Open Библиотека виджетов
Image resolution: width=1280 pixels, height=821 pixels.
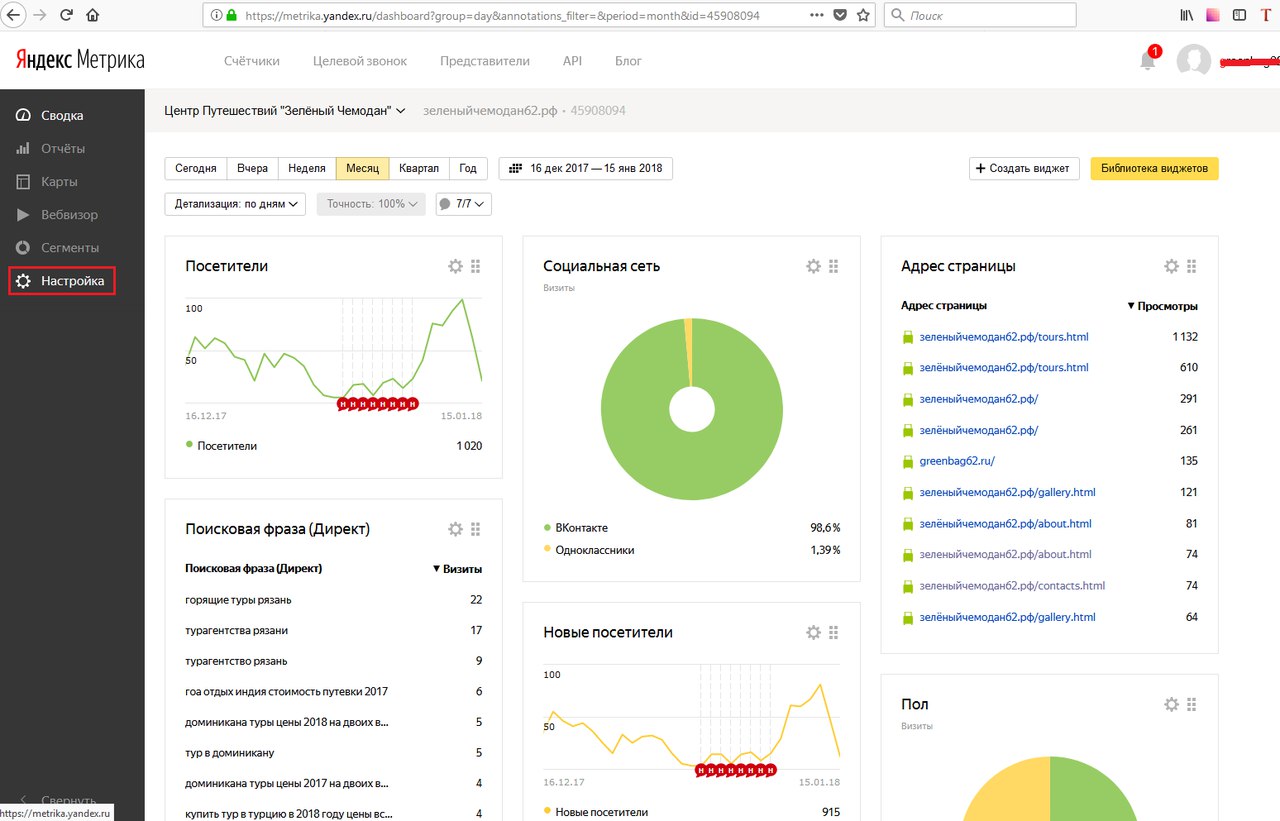pyautogui.click(x=1154, y=168)
